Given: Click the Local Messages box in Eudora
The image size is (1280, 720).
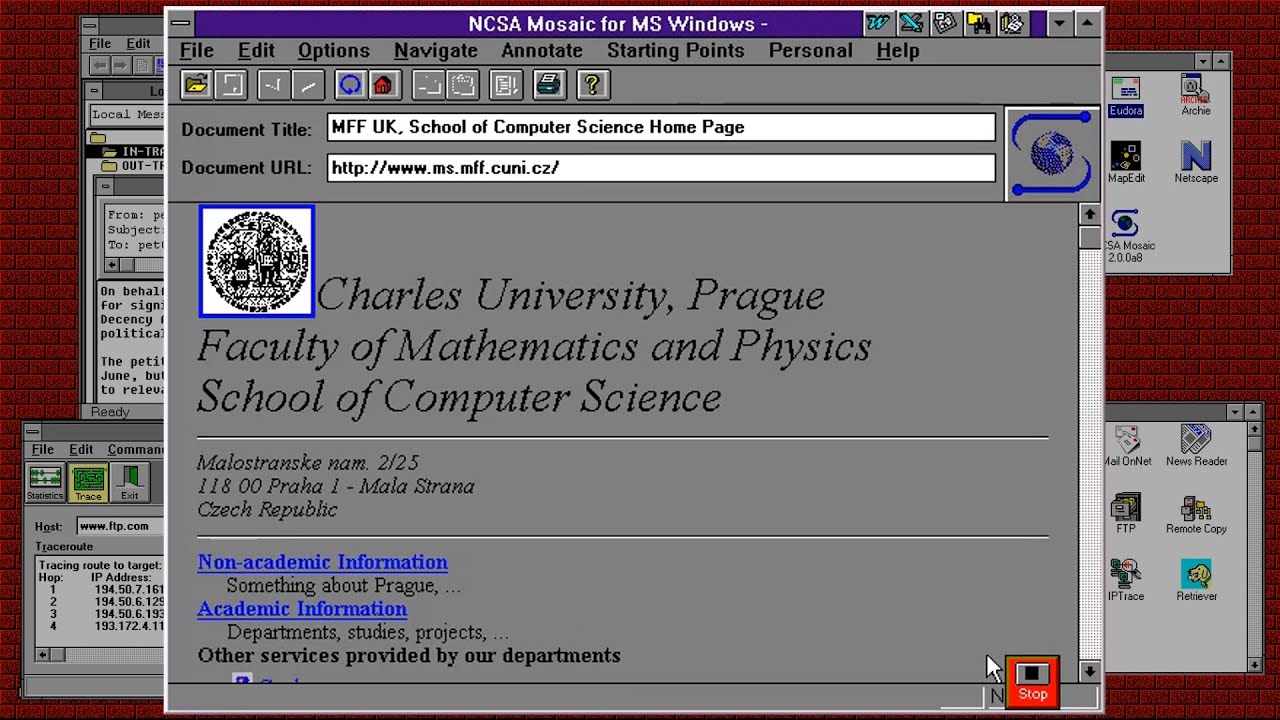Looking at the screenshot, I should tap(127, 114).
